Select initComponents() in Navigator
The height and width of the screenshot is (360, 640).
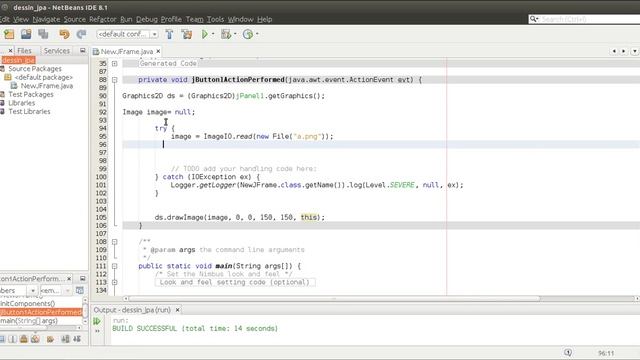(28, 303)
